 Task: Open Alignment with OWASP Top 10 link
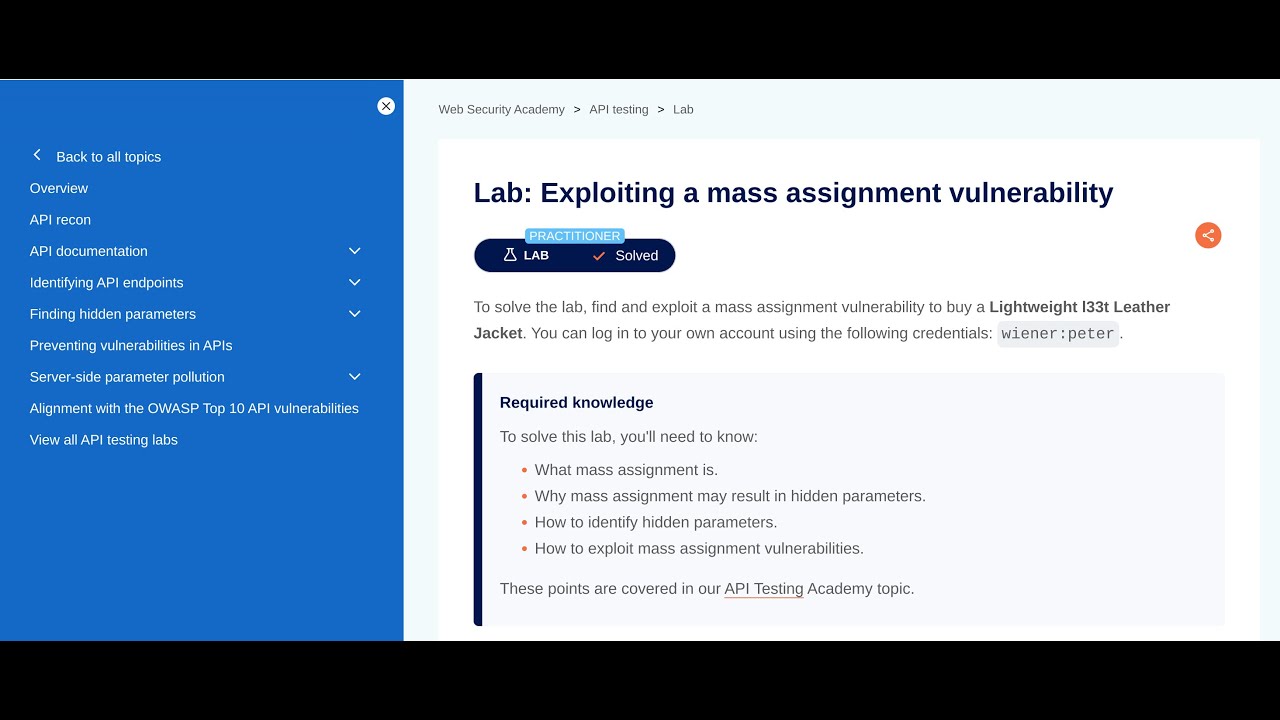tap(194, 408)
